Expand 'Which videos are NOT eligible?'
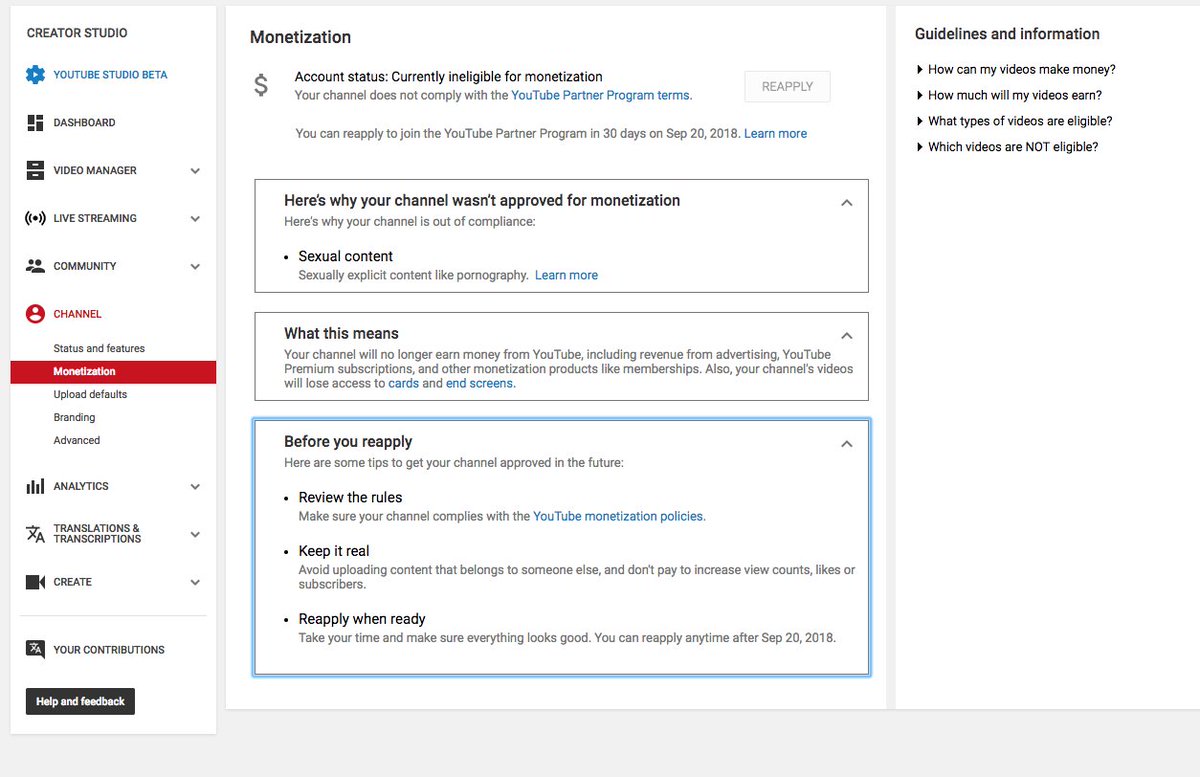 1007,147
